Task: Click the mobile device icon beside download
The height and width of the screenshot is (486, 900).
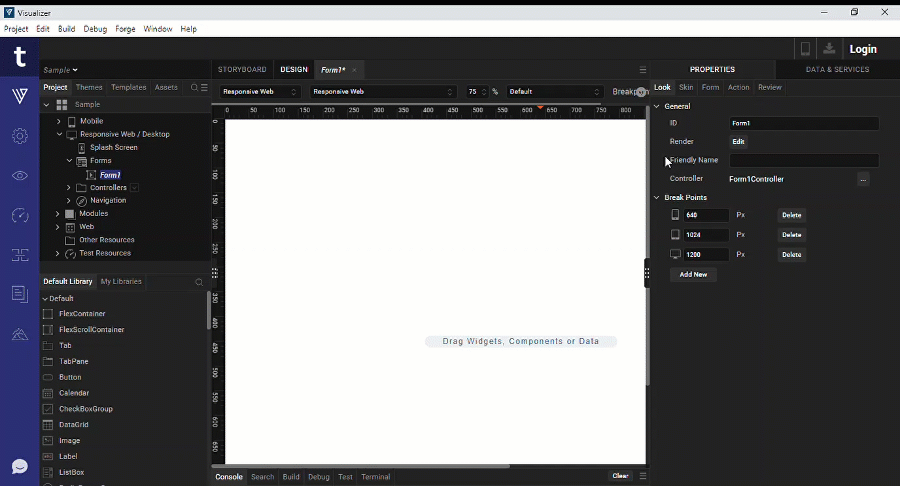Action: pyautogui.click(x=805, y=49)
